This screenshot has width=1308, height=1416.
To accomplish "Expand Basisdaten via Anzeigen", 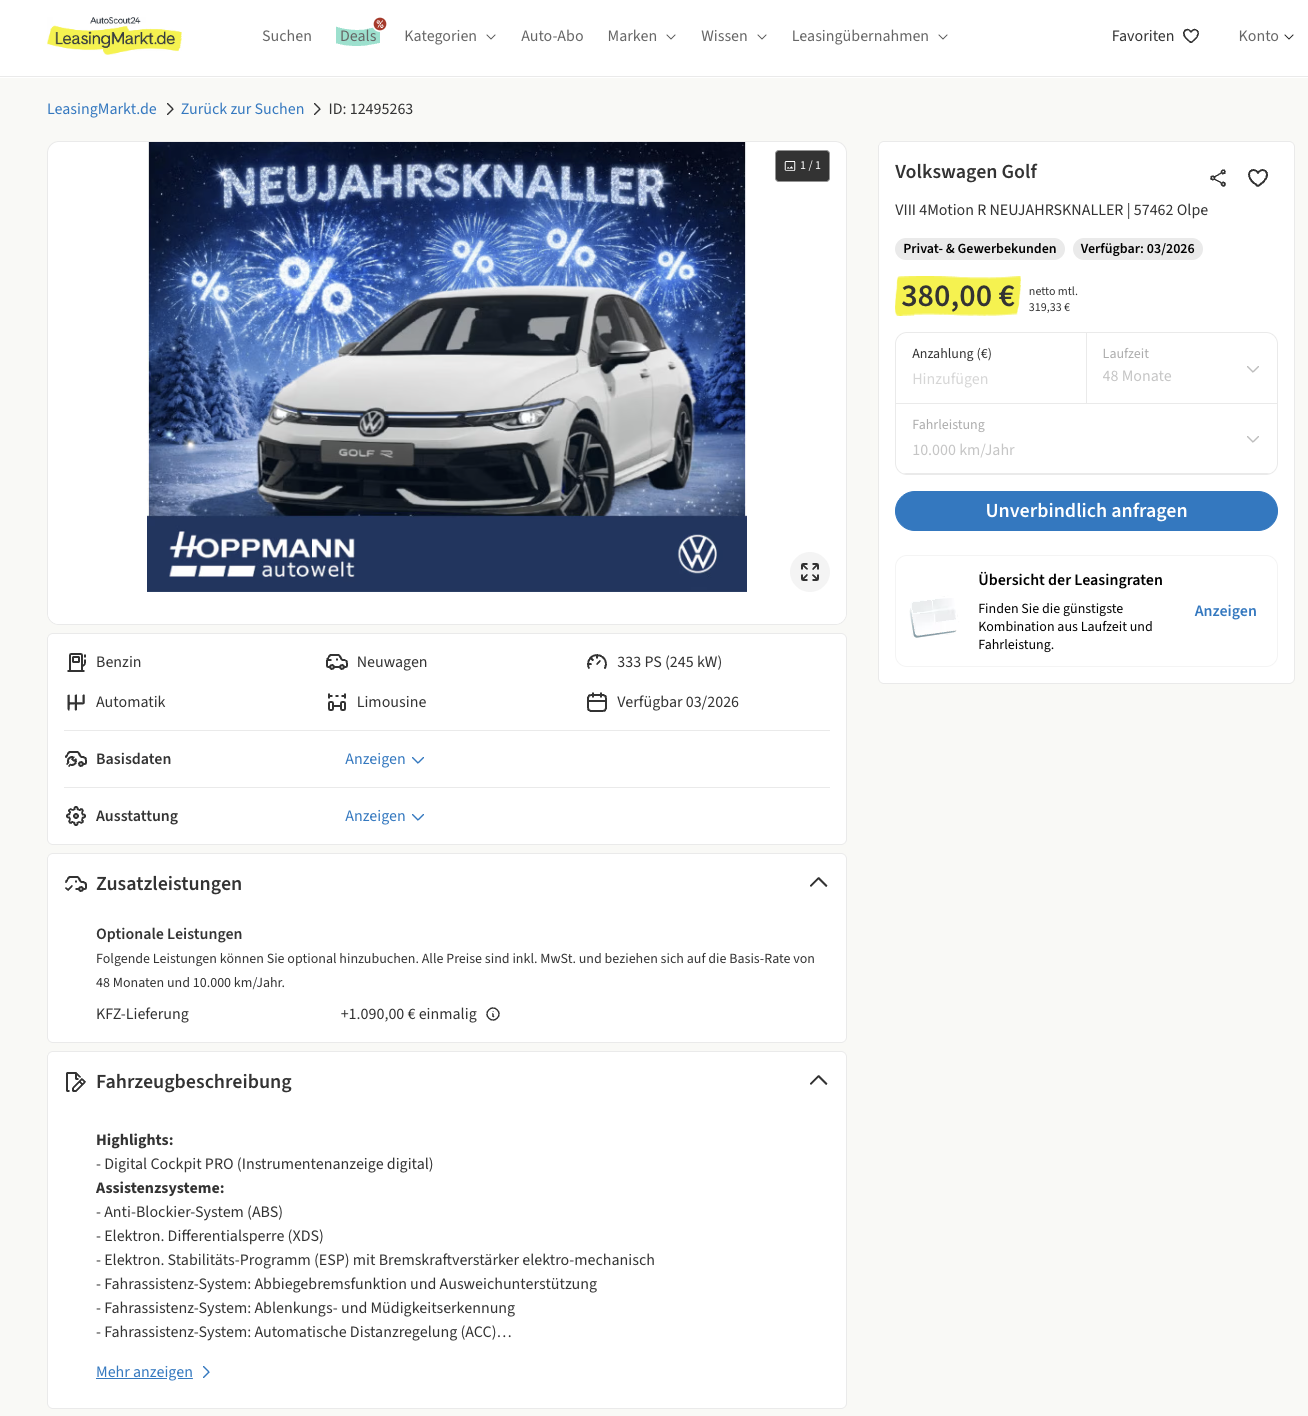I will (x=385, y=759).
